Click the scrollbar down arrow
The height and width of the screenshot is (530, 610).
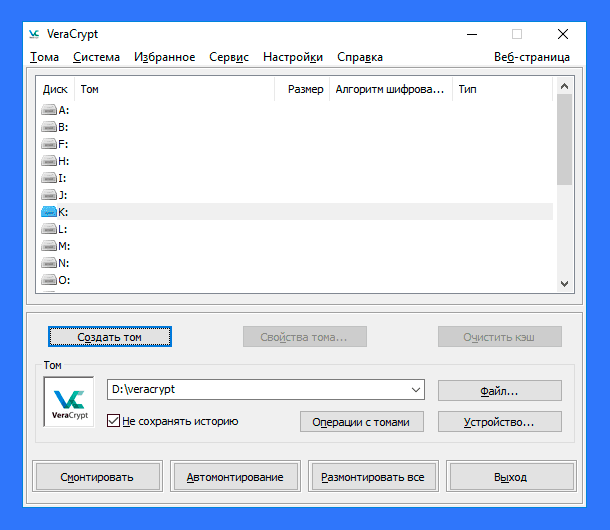click(x=564, y=284)
